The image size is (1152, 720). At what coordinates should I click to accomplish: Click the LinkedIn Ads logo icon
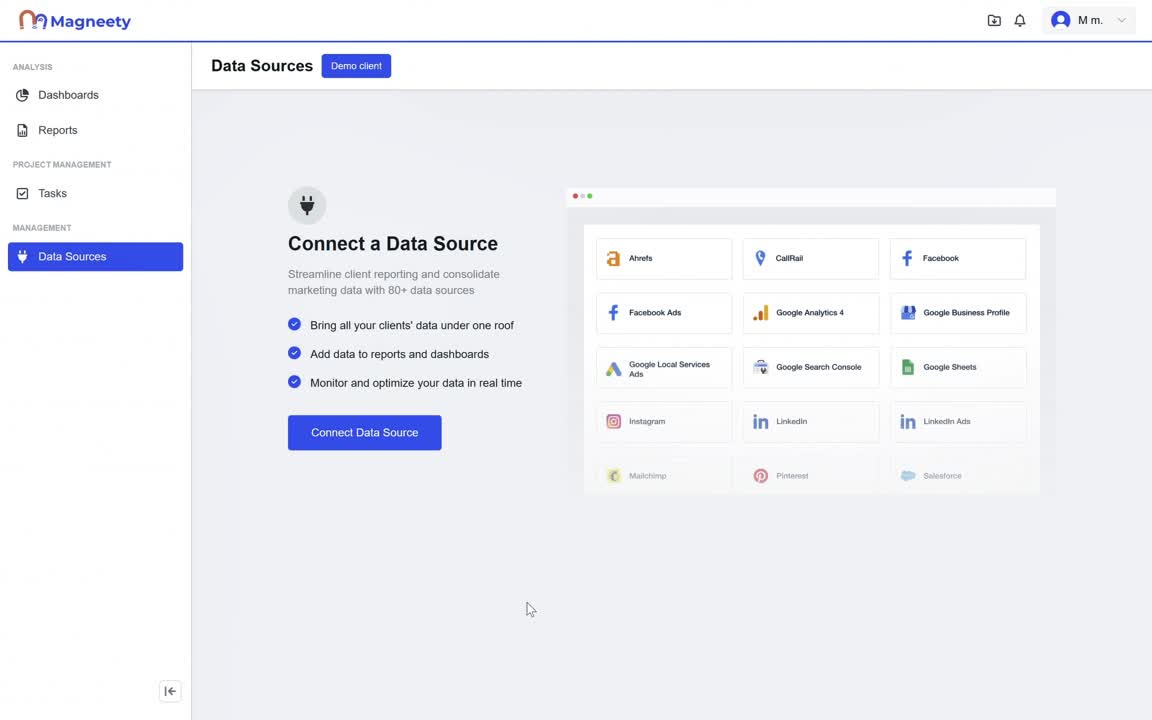[908, 422]
